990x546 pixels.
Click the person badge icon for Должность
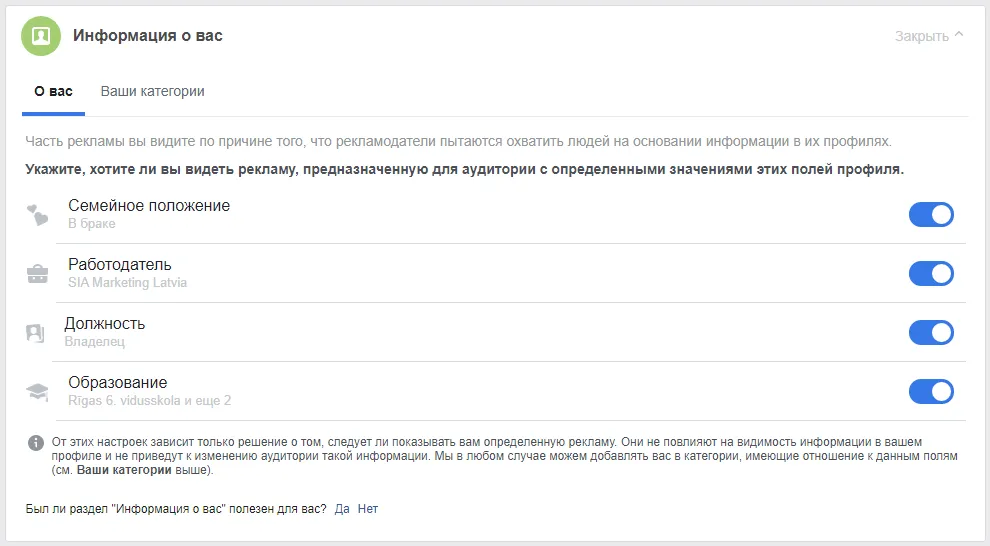[x=35, y=333]
